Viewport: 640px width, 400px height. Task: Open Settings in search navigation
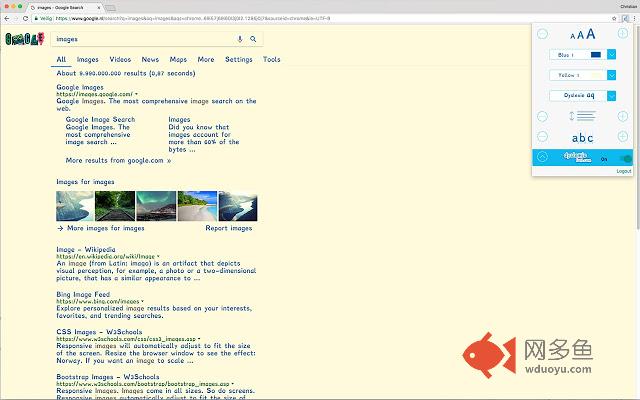click(239, 60)
